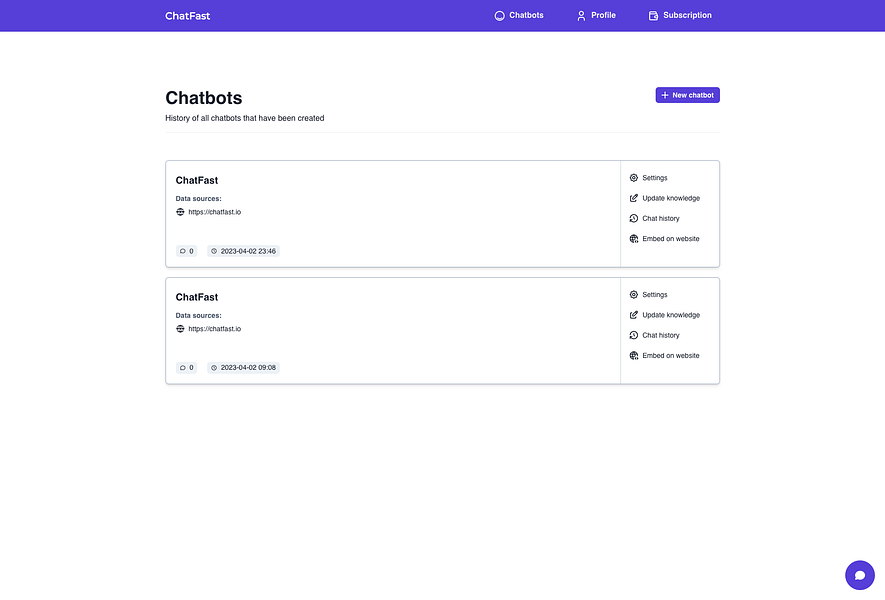Click the message count badge showing 0
885x600 pixels.
pos(186,250)
